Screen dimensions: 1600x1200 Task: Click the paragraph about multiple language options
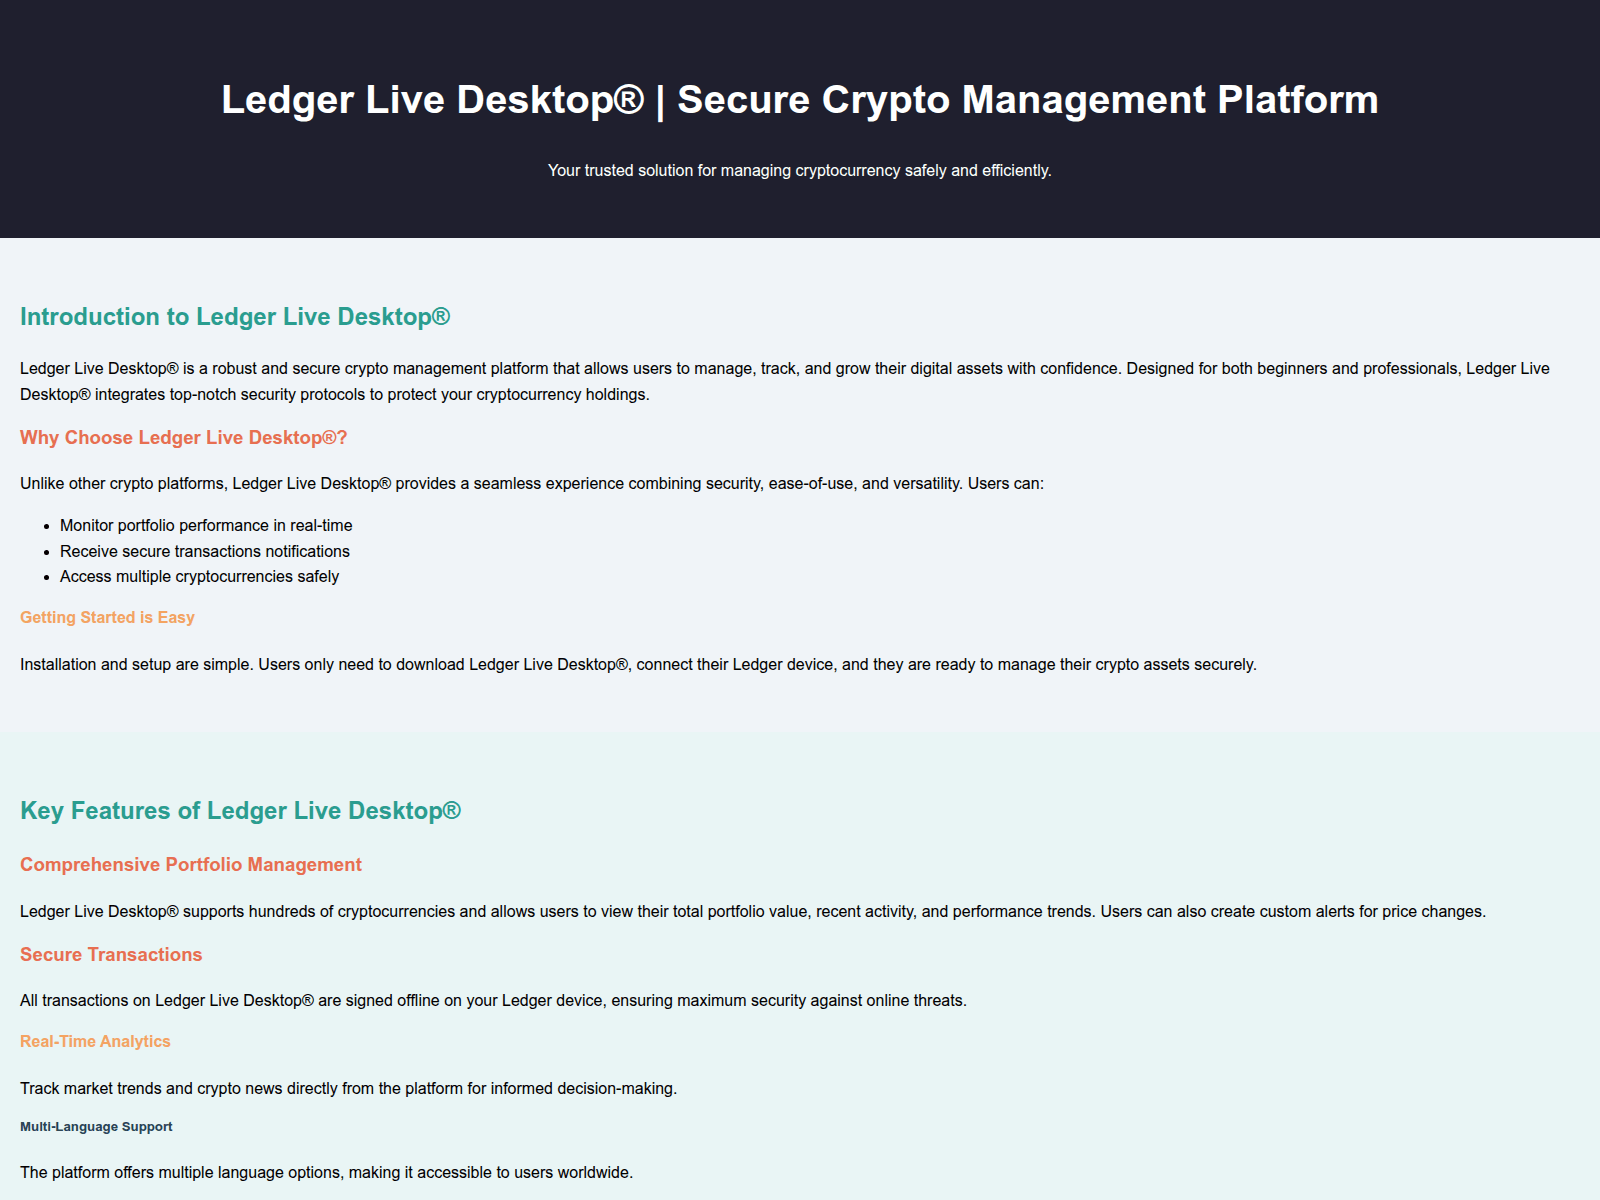pyautogui.click(x=326, y=1173)
